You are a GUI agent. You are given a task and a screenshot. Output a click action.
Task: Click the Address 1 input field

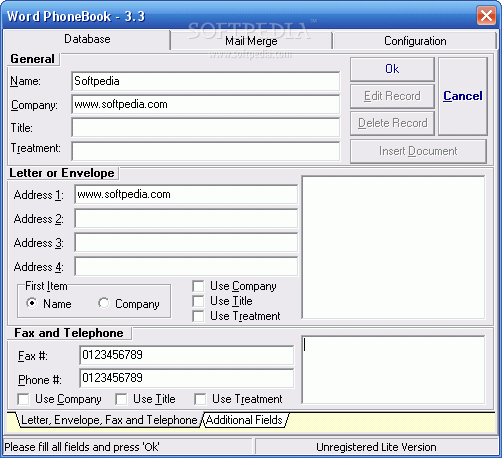point(186,194)
